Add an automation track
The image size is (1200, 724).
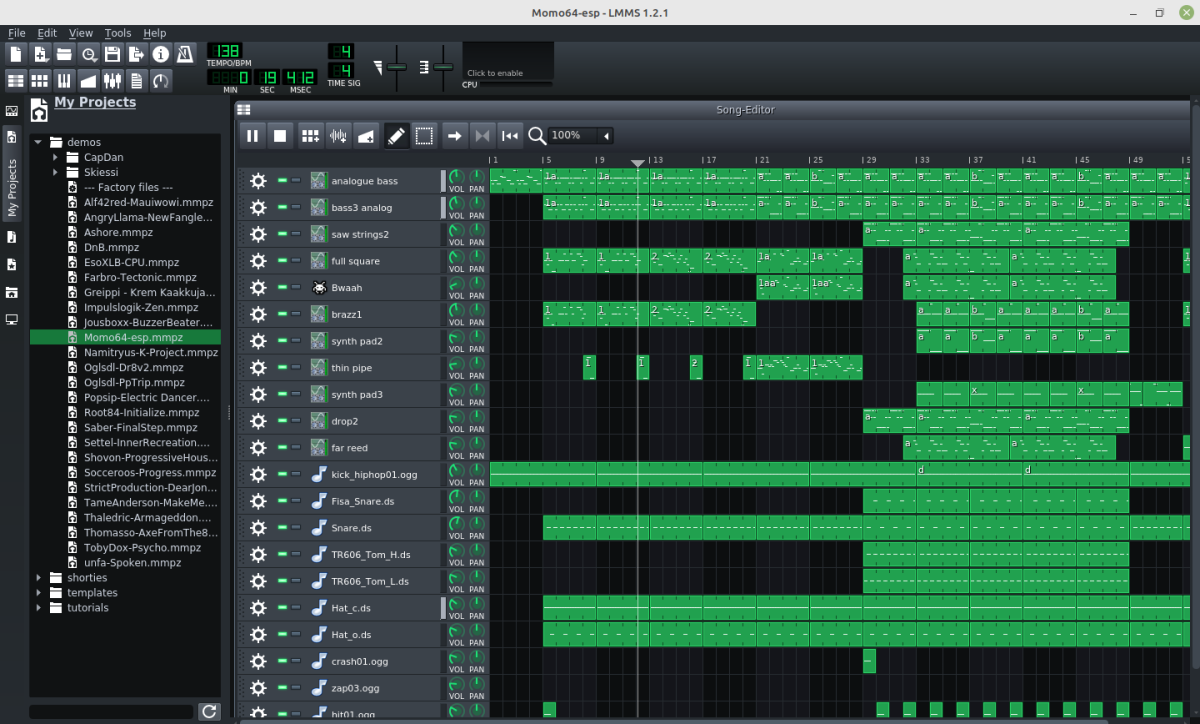pyautogui.click(x=366, y=135)
